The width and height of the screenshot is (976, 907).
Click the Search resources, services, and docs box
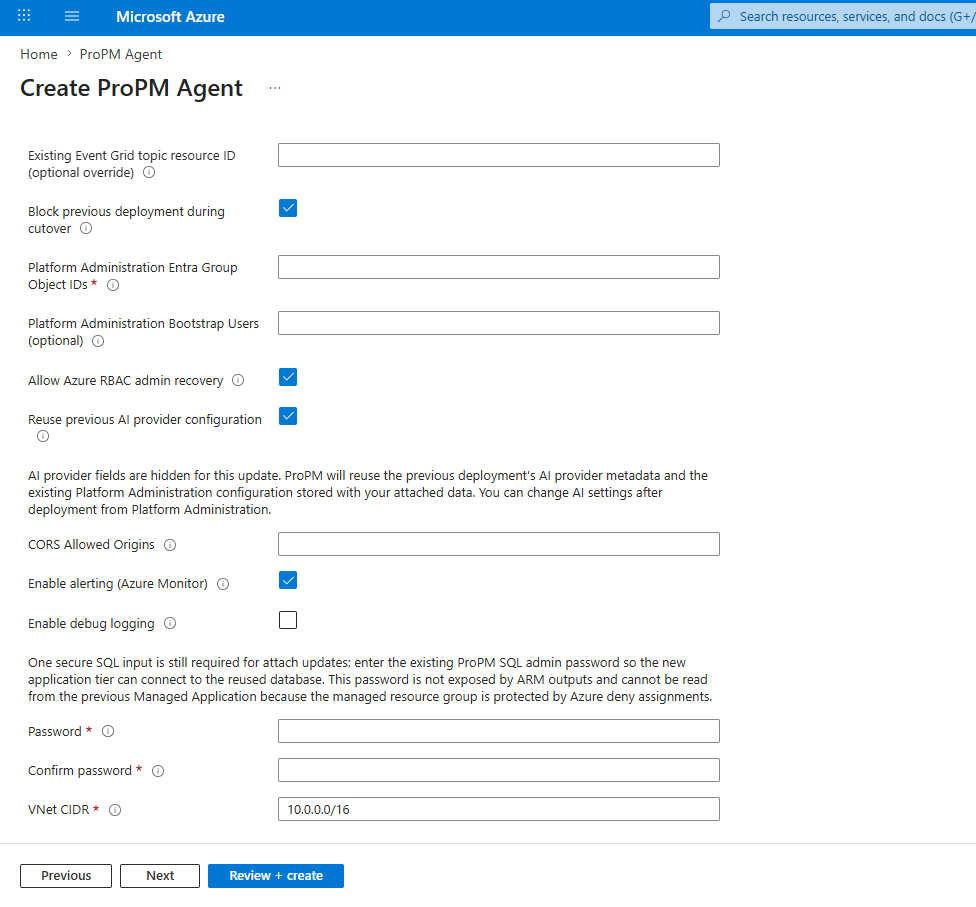pyautogui.click(x=843, y=16)
